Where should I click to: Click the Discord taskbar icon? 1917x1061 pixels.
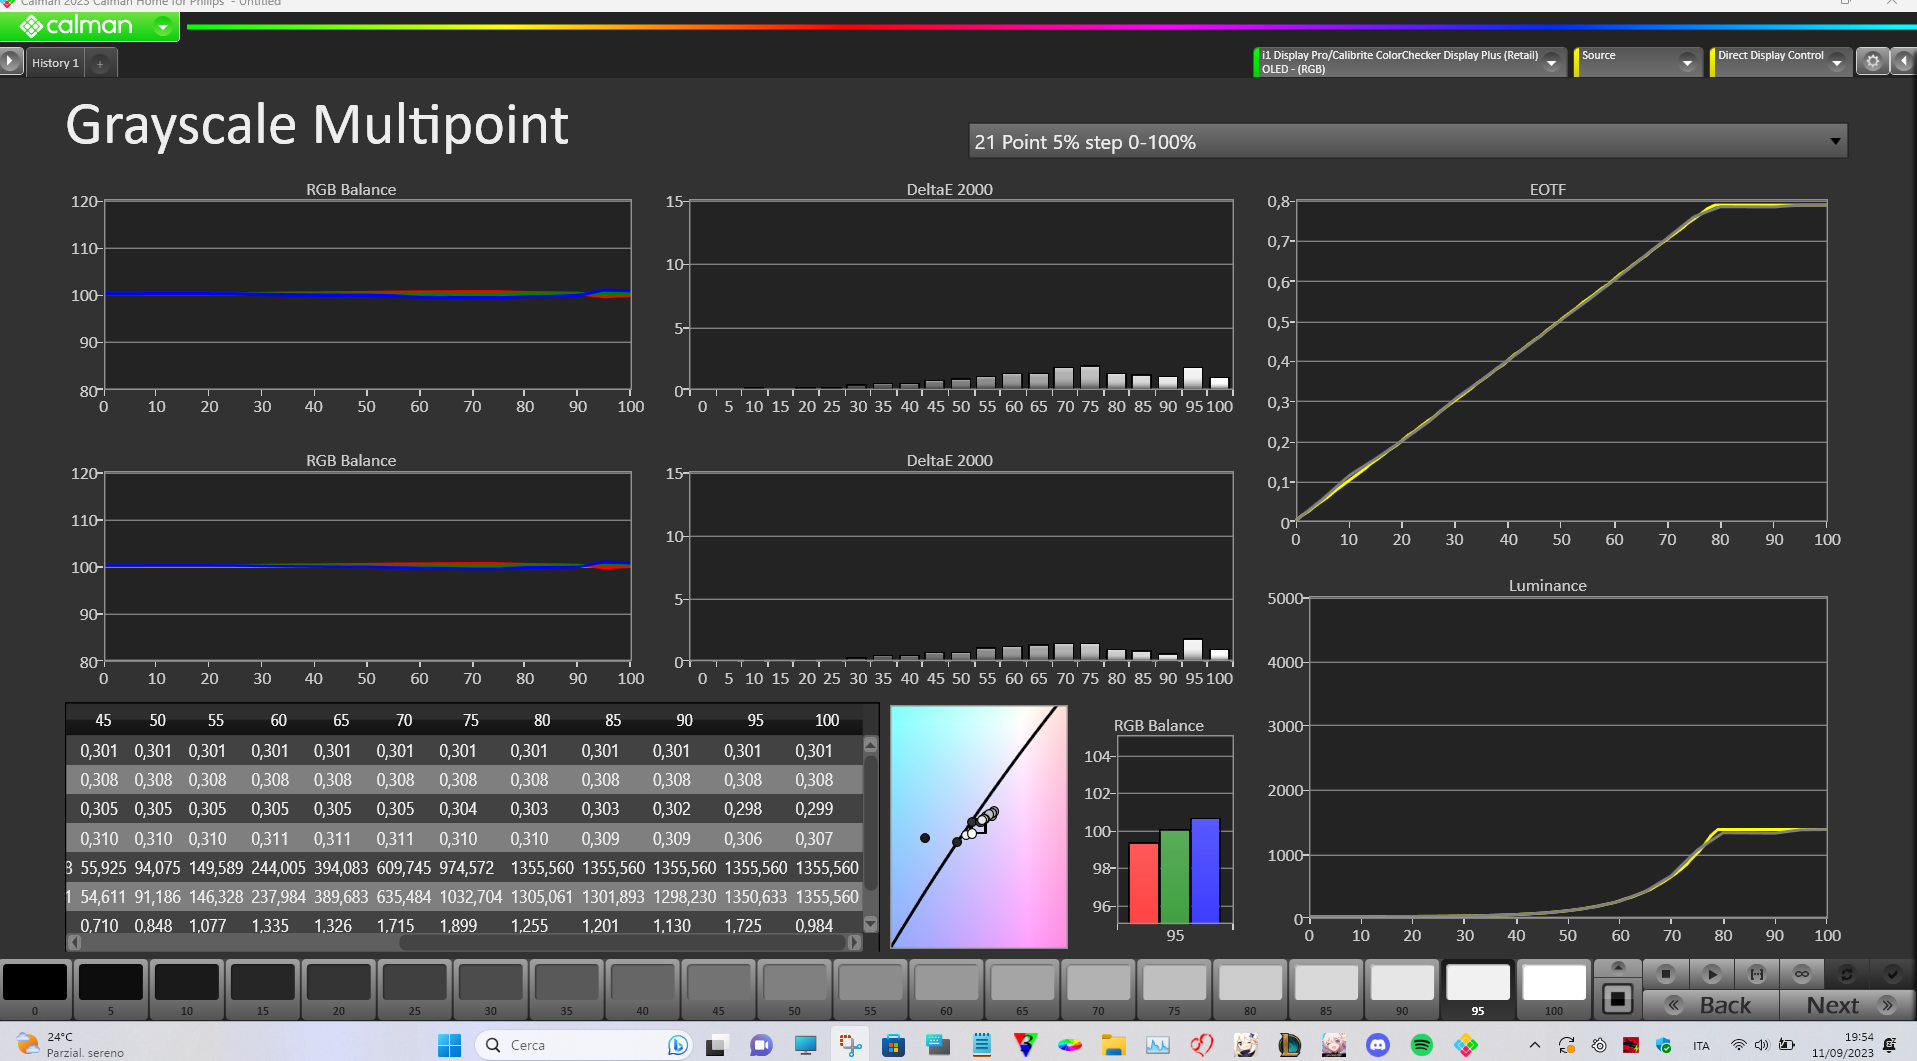pyautogui.click(x=1377, y=1045)
